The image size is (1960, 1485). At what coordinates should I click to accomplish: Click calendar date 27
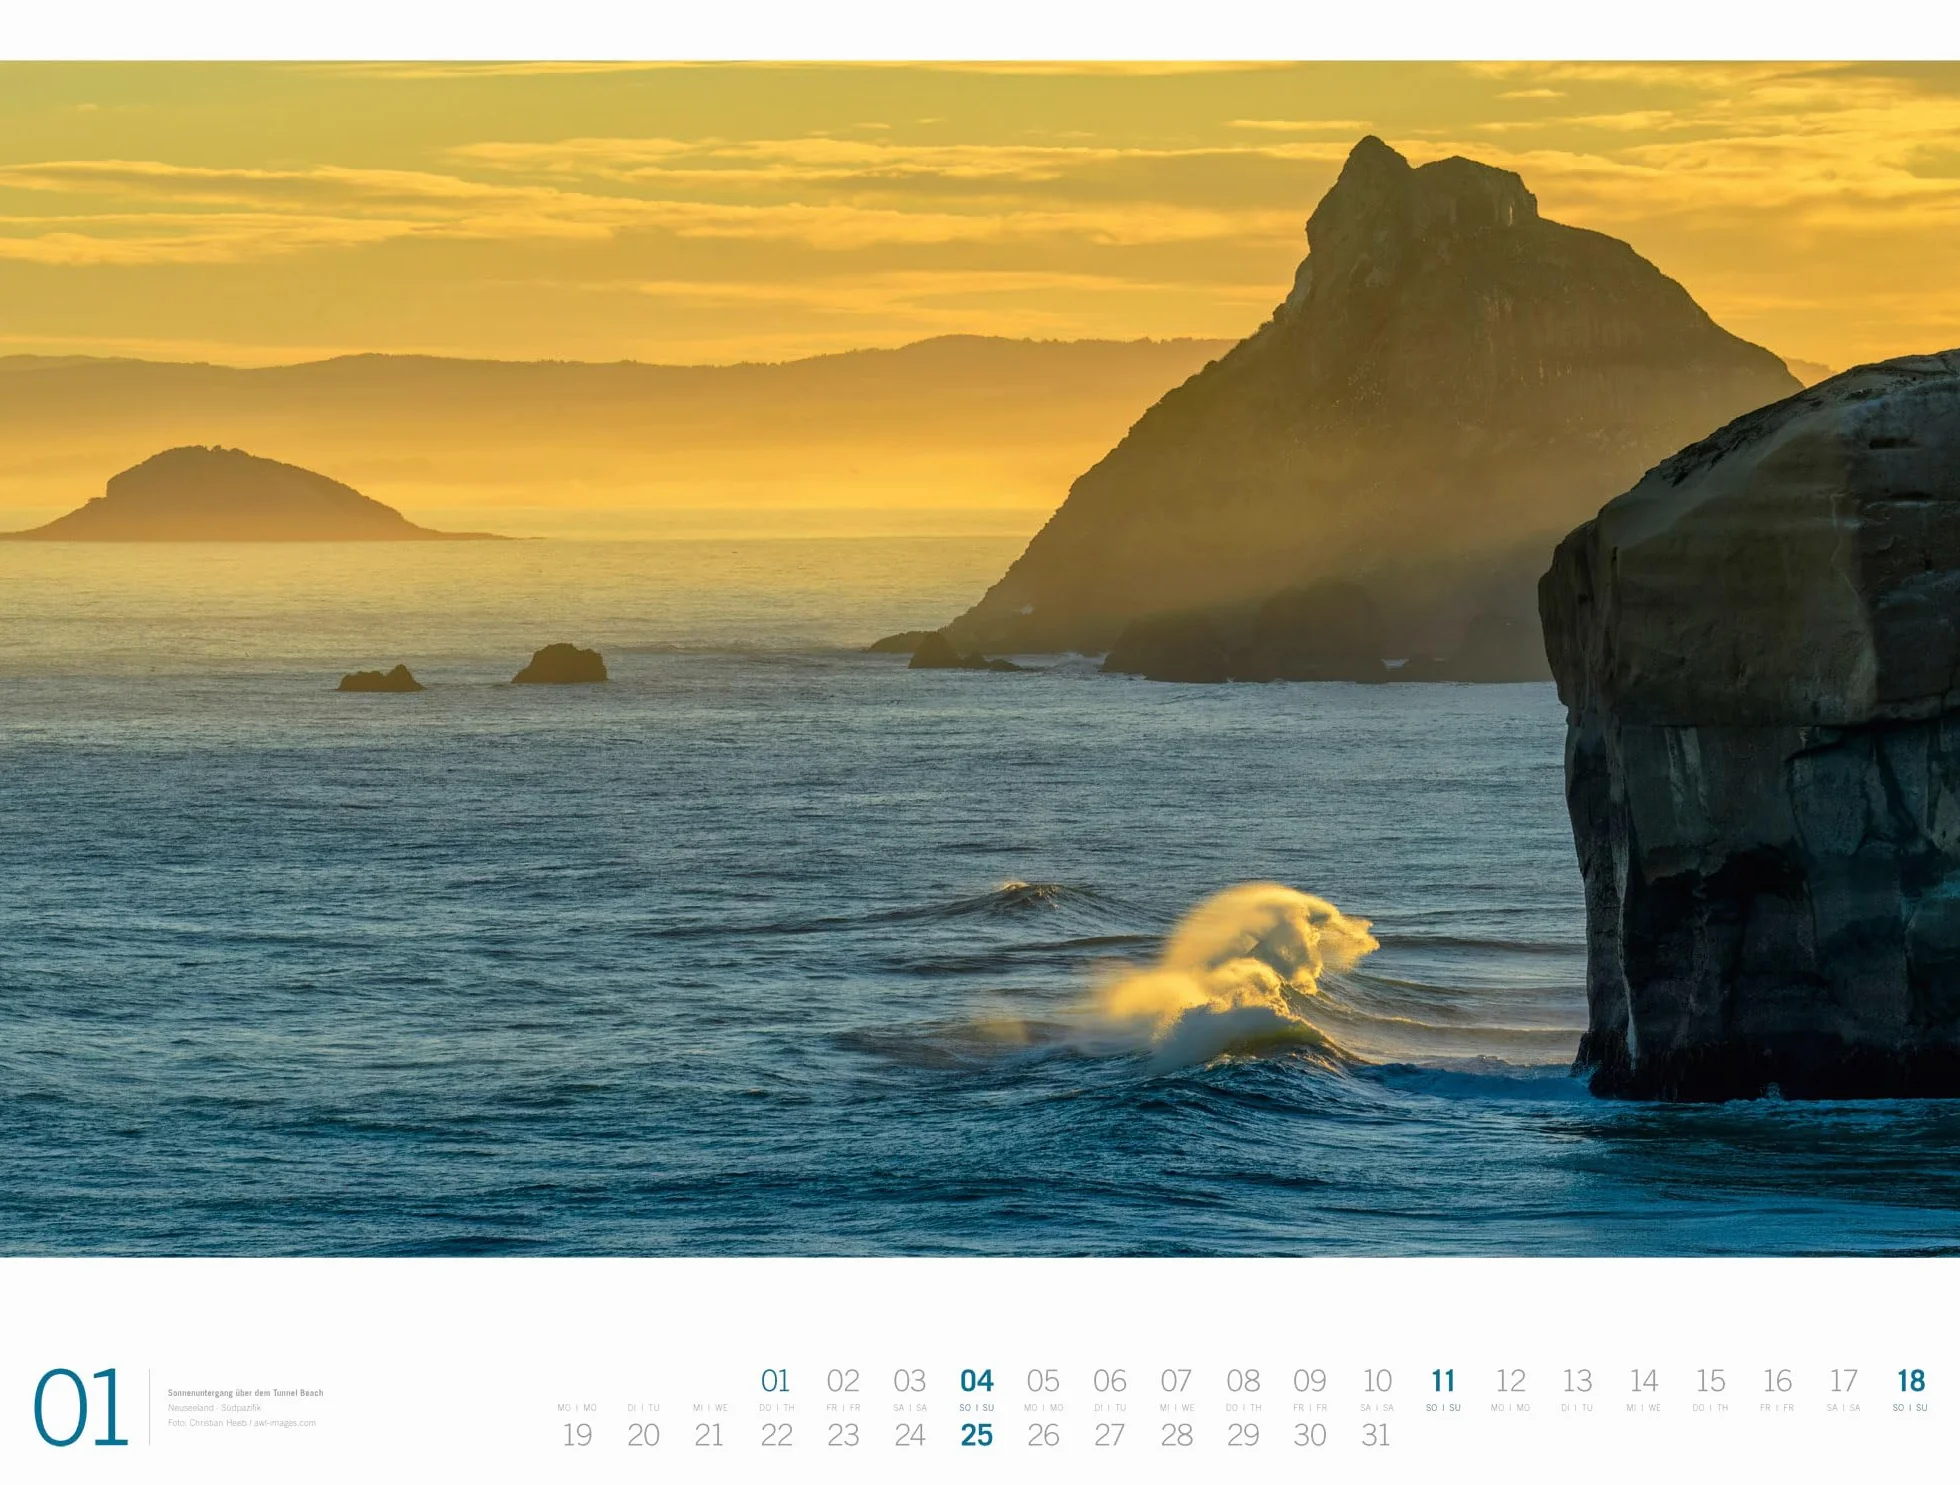pos(1110,1435)
